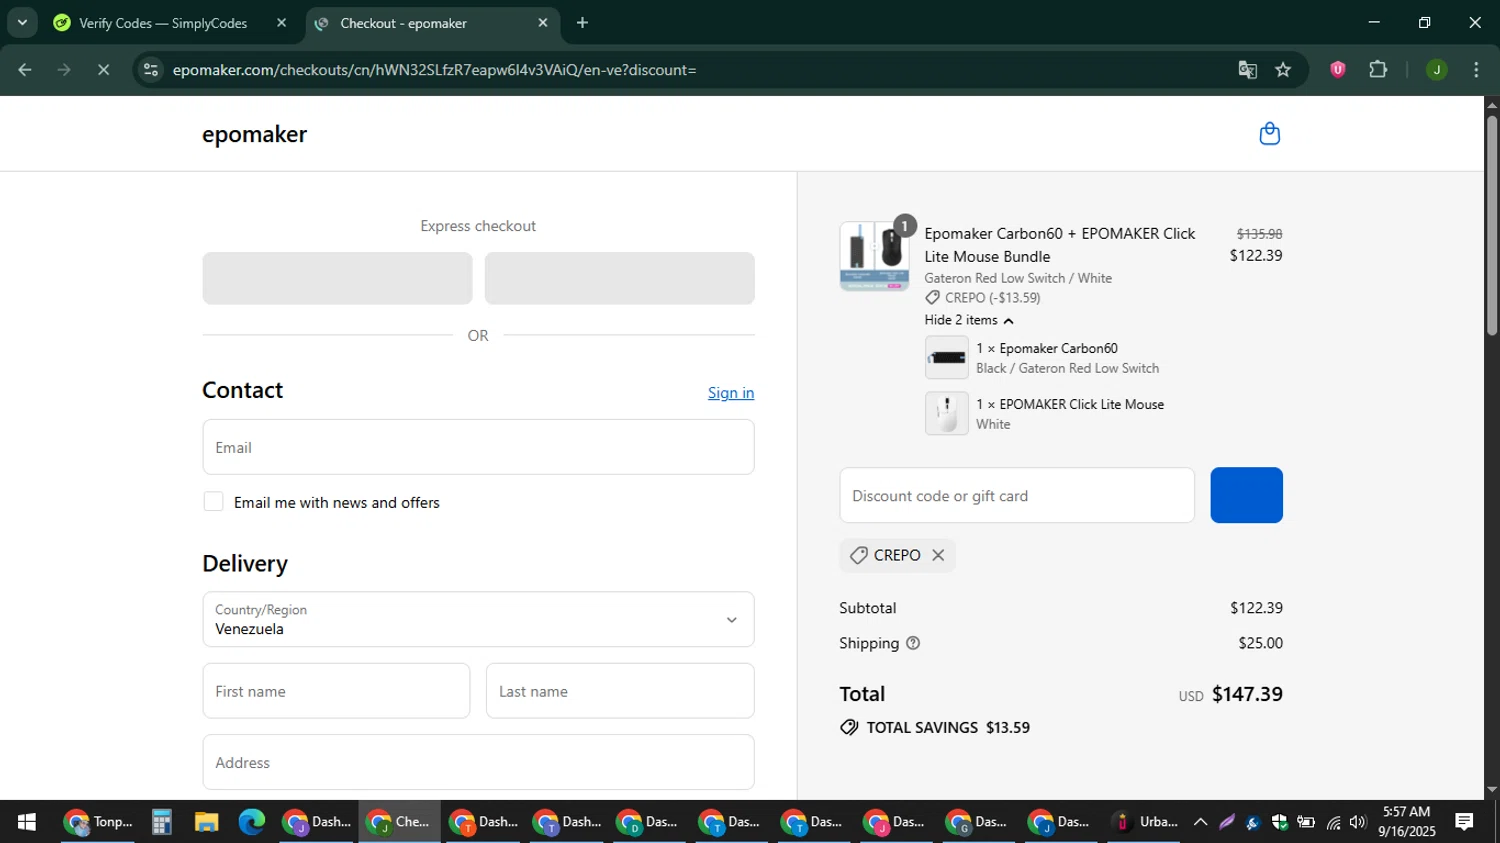The image size is (1500, 843).
Task: Click the purple feather tray icon
Action: tap(1227, 822)
